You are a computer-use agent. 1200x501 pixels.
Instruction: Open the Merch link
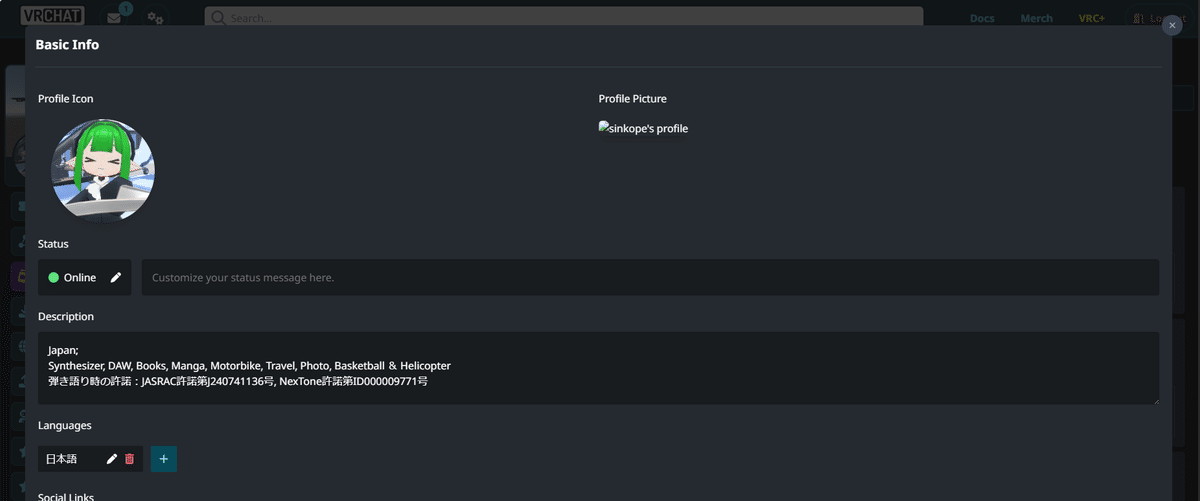point(1036,19)
